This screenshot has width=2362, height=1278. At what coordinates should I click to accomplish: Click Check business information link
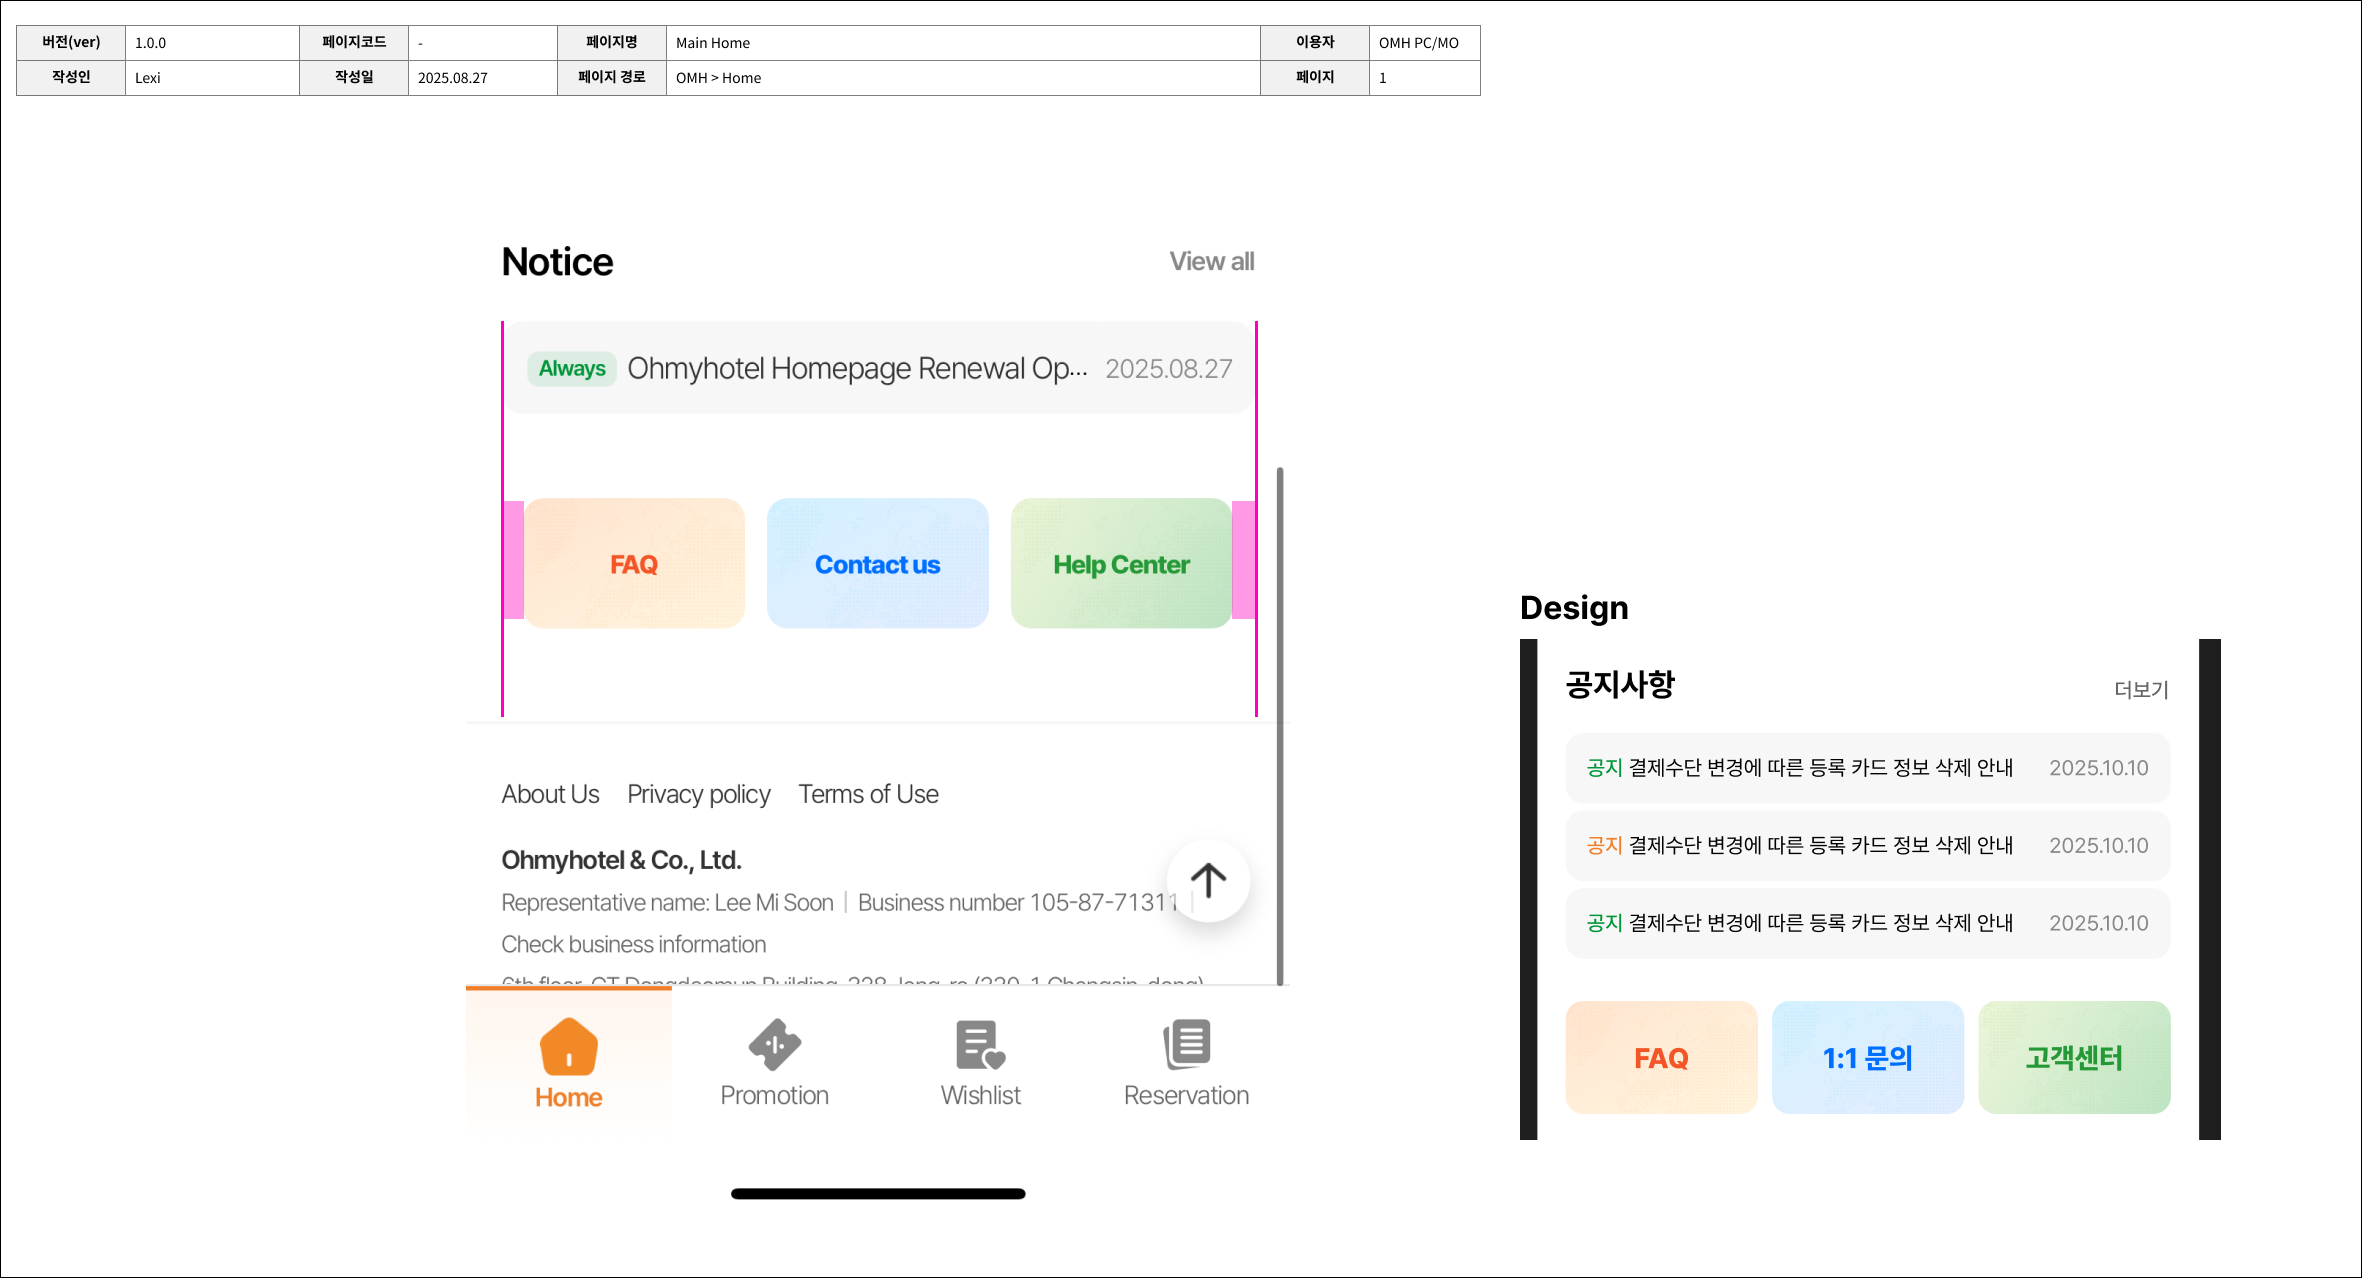(633, 944)
